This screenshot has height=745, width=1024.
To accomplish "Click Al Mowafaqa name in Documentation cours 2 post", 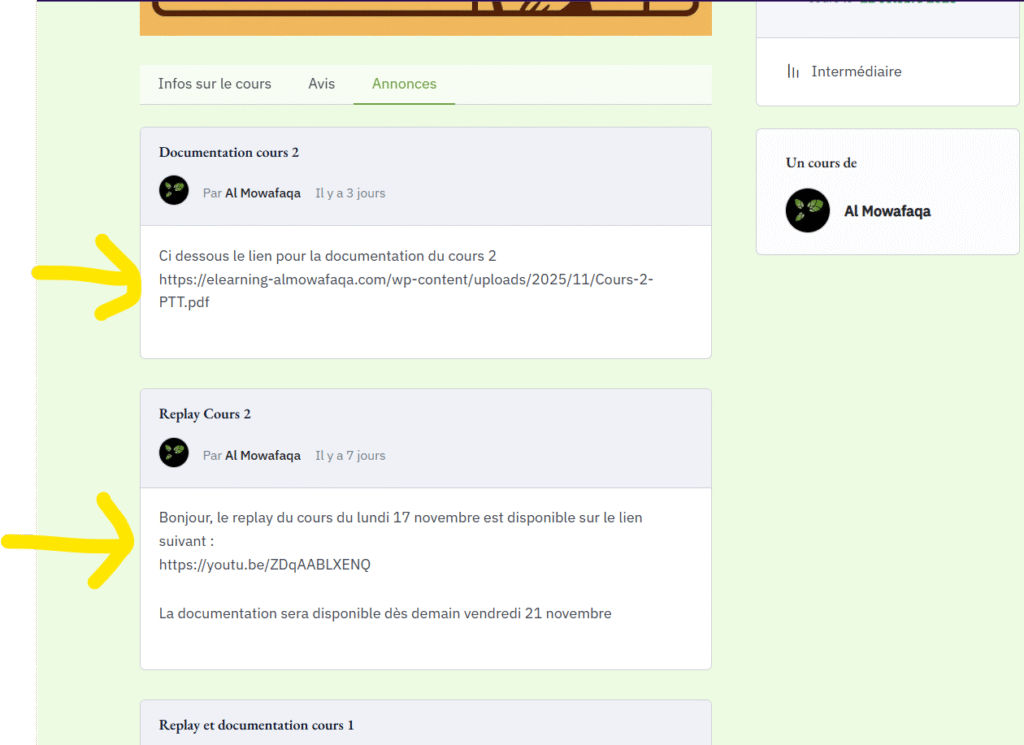I will click(262, 193).
